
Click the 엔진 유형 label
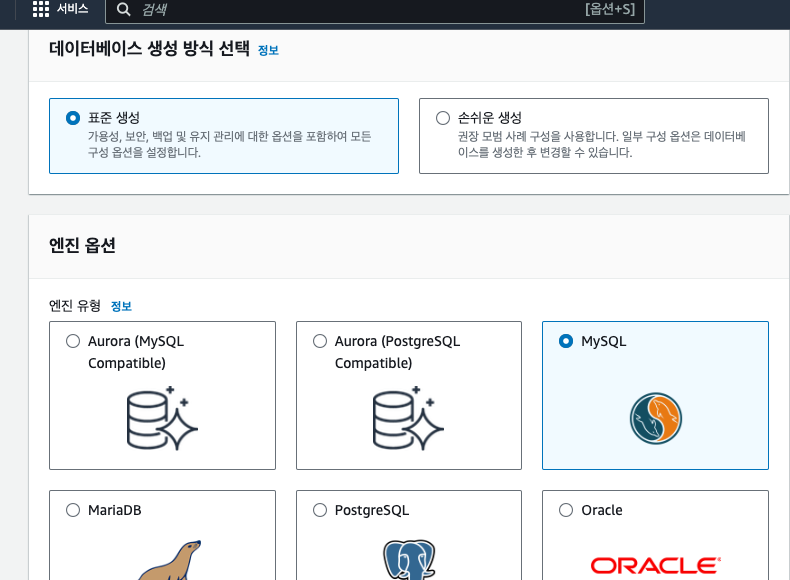pos(75,305)
